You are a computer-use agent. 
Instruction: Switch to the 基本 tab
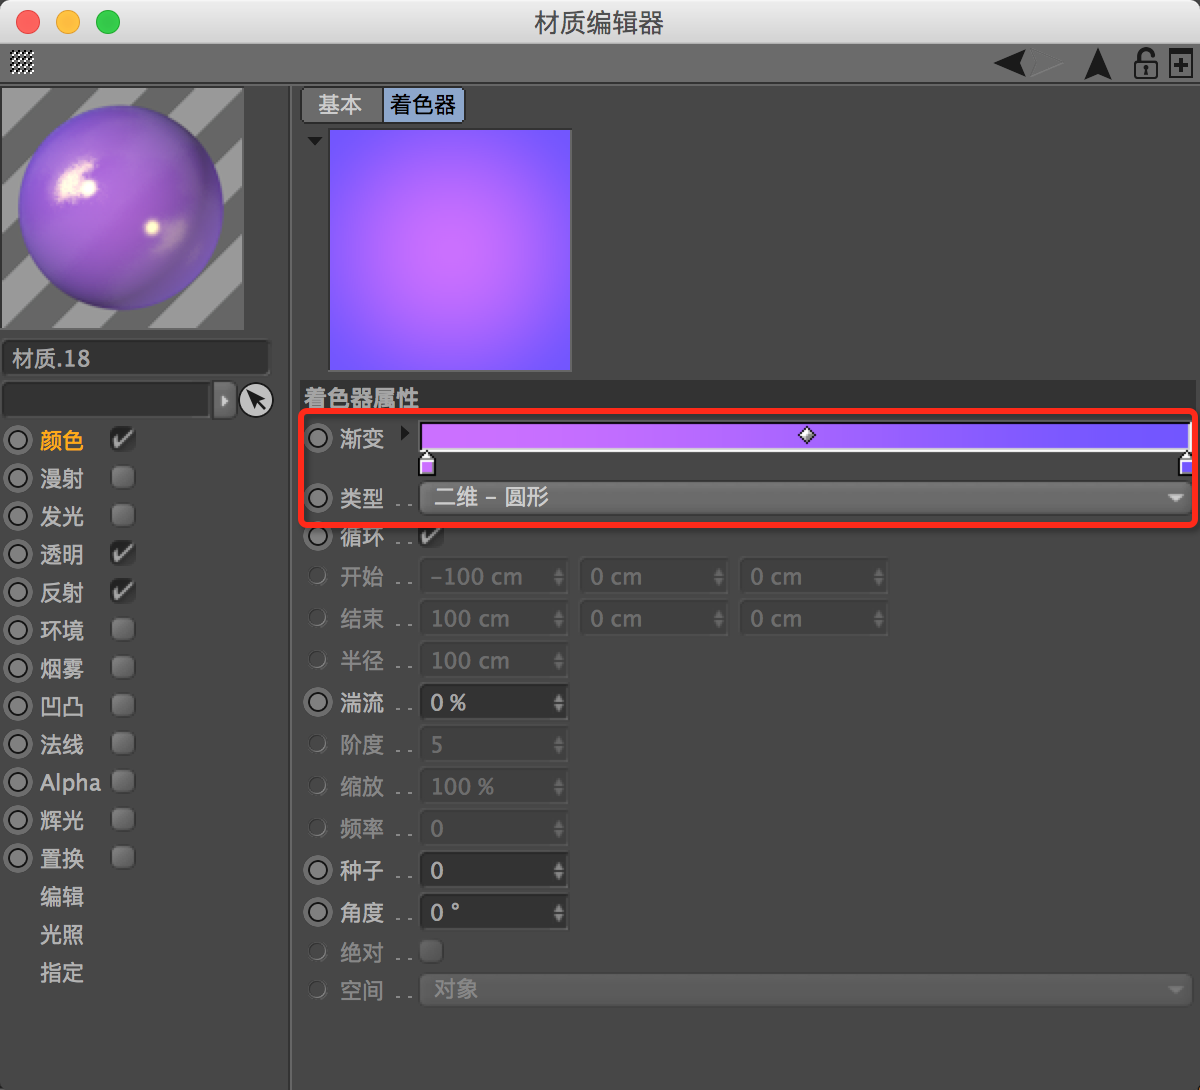[341, 105]
